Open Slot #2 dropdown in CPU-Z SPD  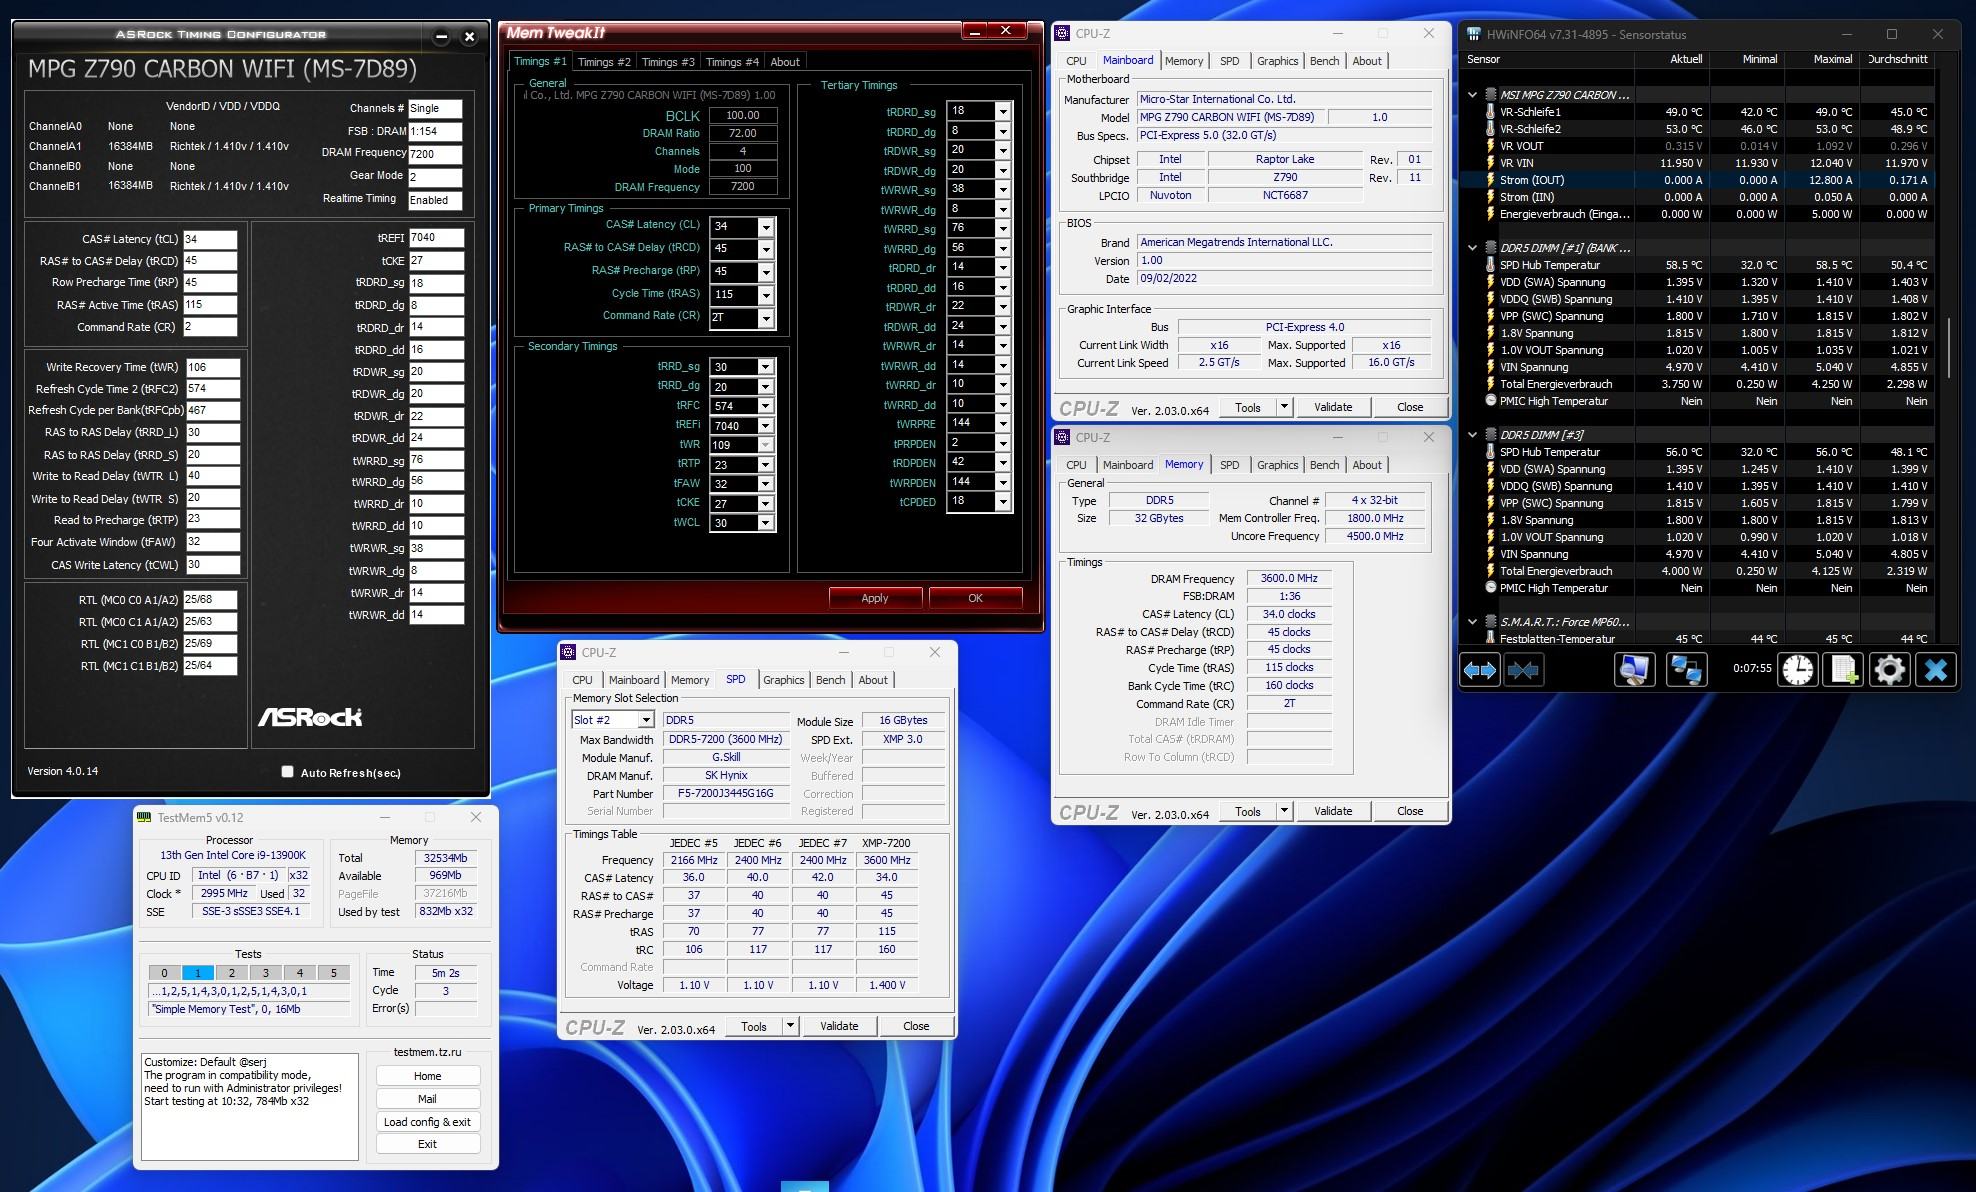point(646,720)
